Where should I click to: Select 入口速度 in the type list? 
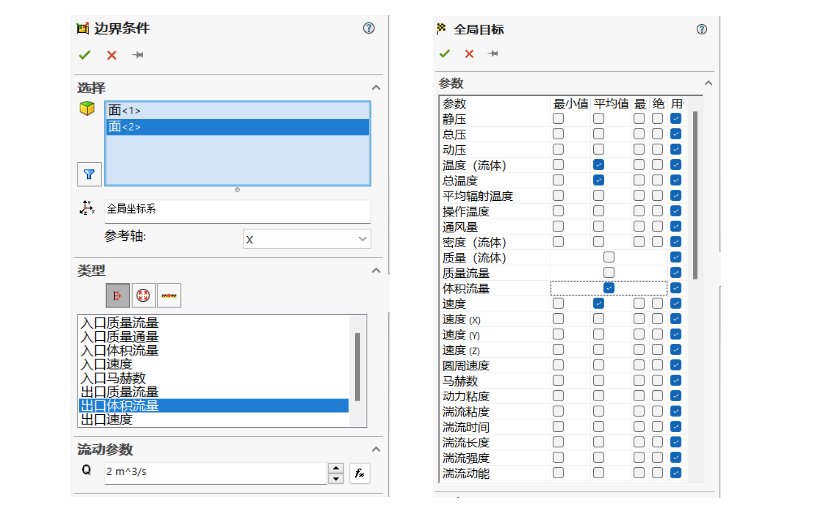(106, 364)
